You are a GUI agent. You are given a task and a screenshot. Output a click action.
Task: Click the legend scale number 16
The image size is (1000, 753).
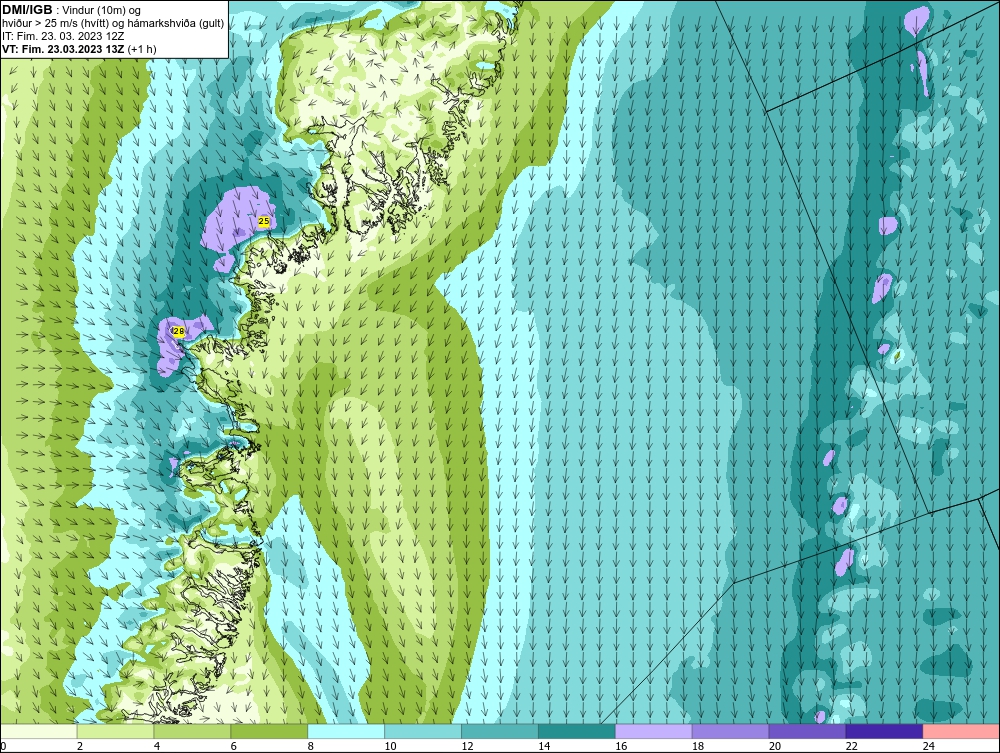point(621,746)
